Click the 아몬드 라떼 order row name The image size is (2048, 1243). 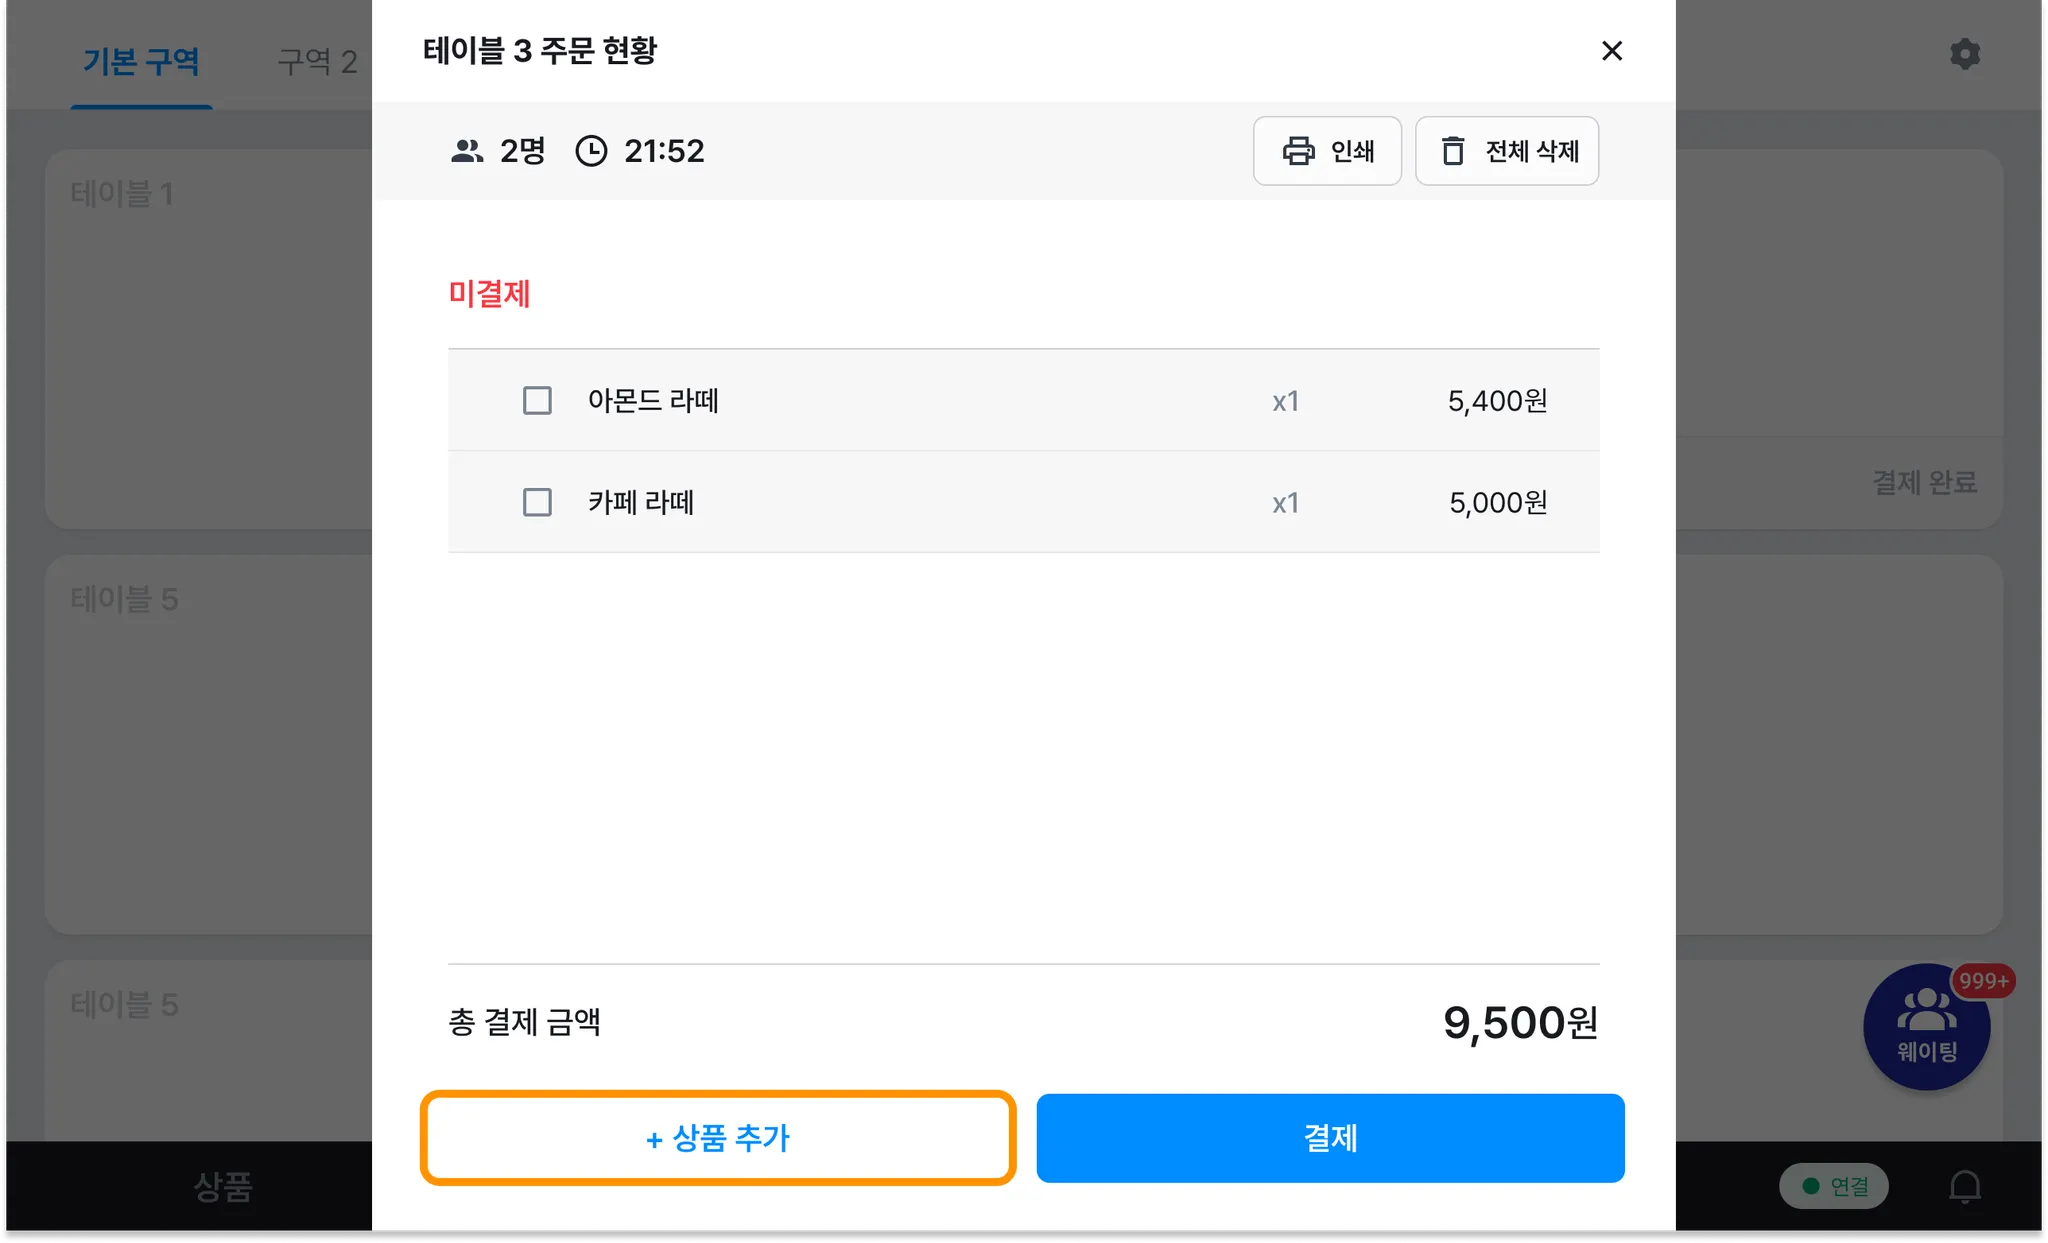(x=653, y=401)
